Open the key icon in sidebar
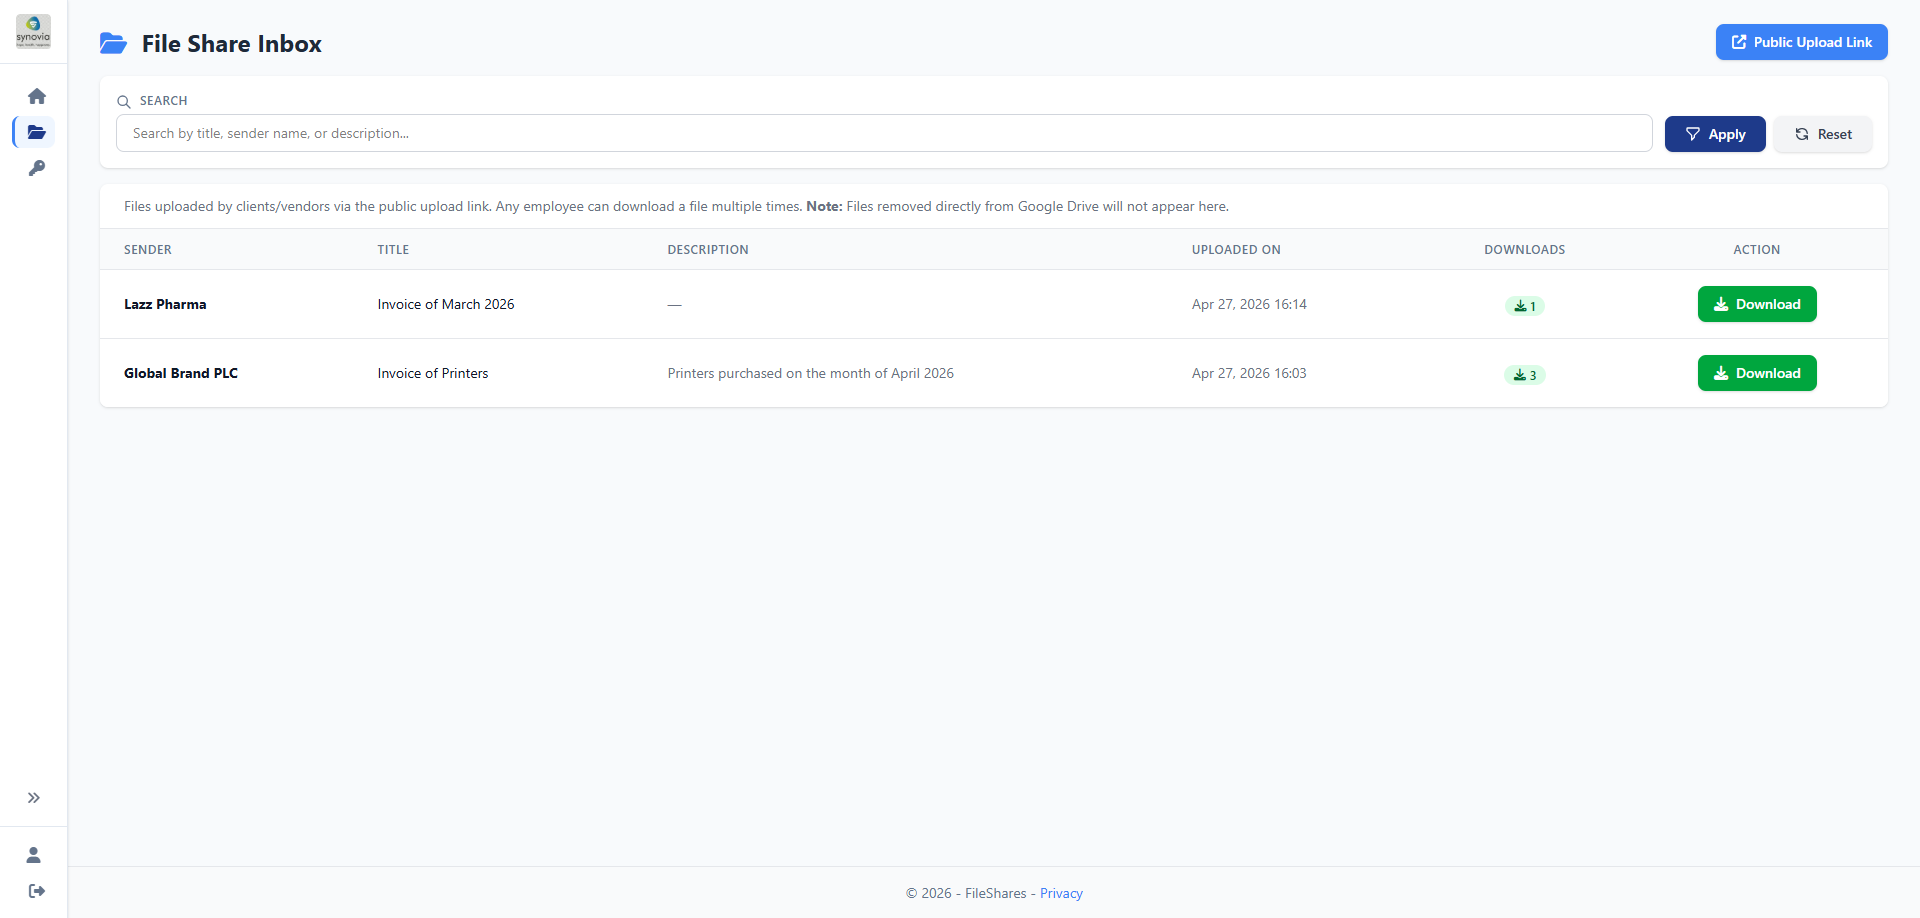 pyautogui.click(x=37, y=168)
